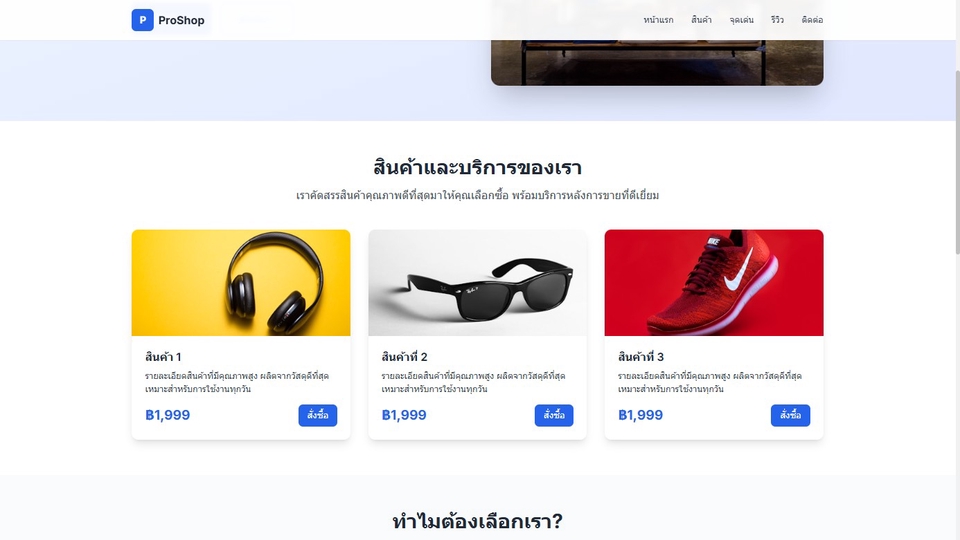The image size is (960, 540).
Task: Click the สินค้าที่ 3 product title
Action: [x=640, y=357]
